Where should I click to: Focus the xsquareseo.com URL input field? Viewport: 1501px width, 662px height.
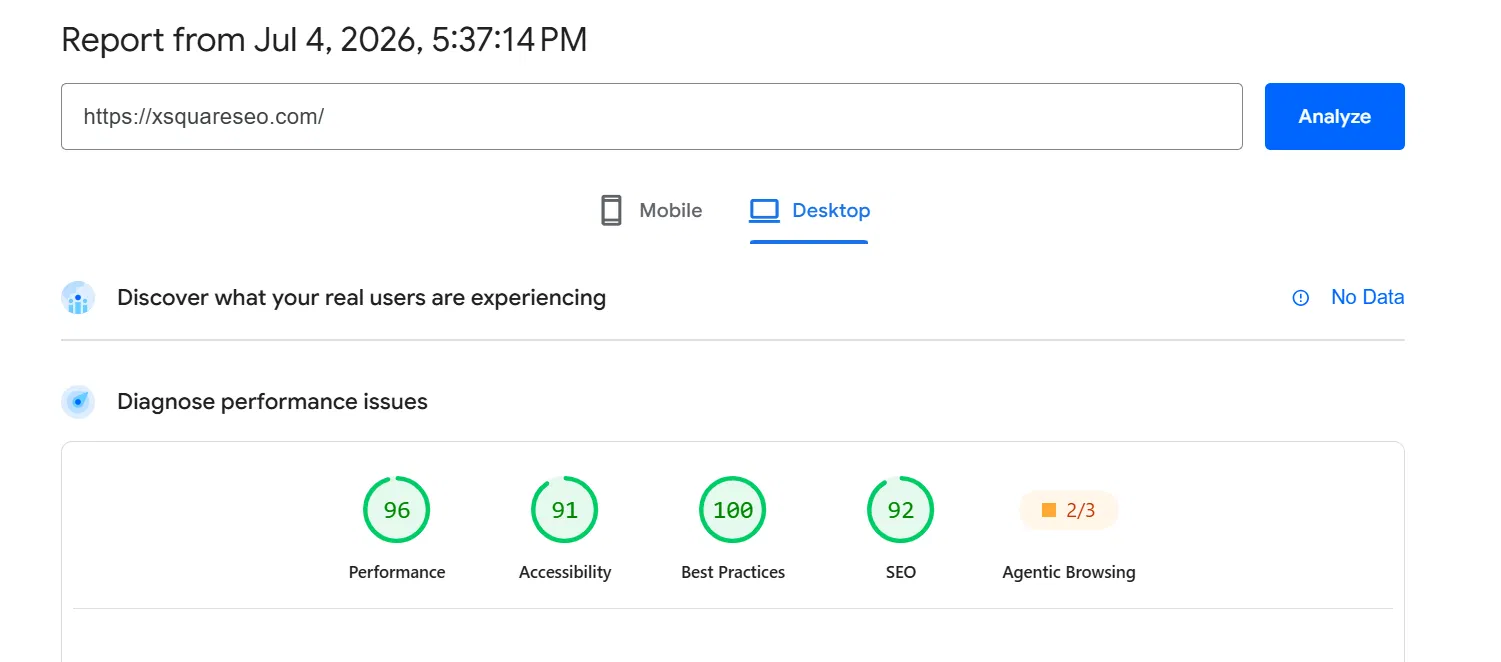click(651, 116)
